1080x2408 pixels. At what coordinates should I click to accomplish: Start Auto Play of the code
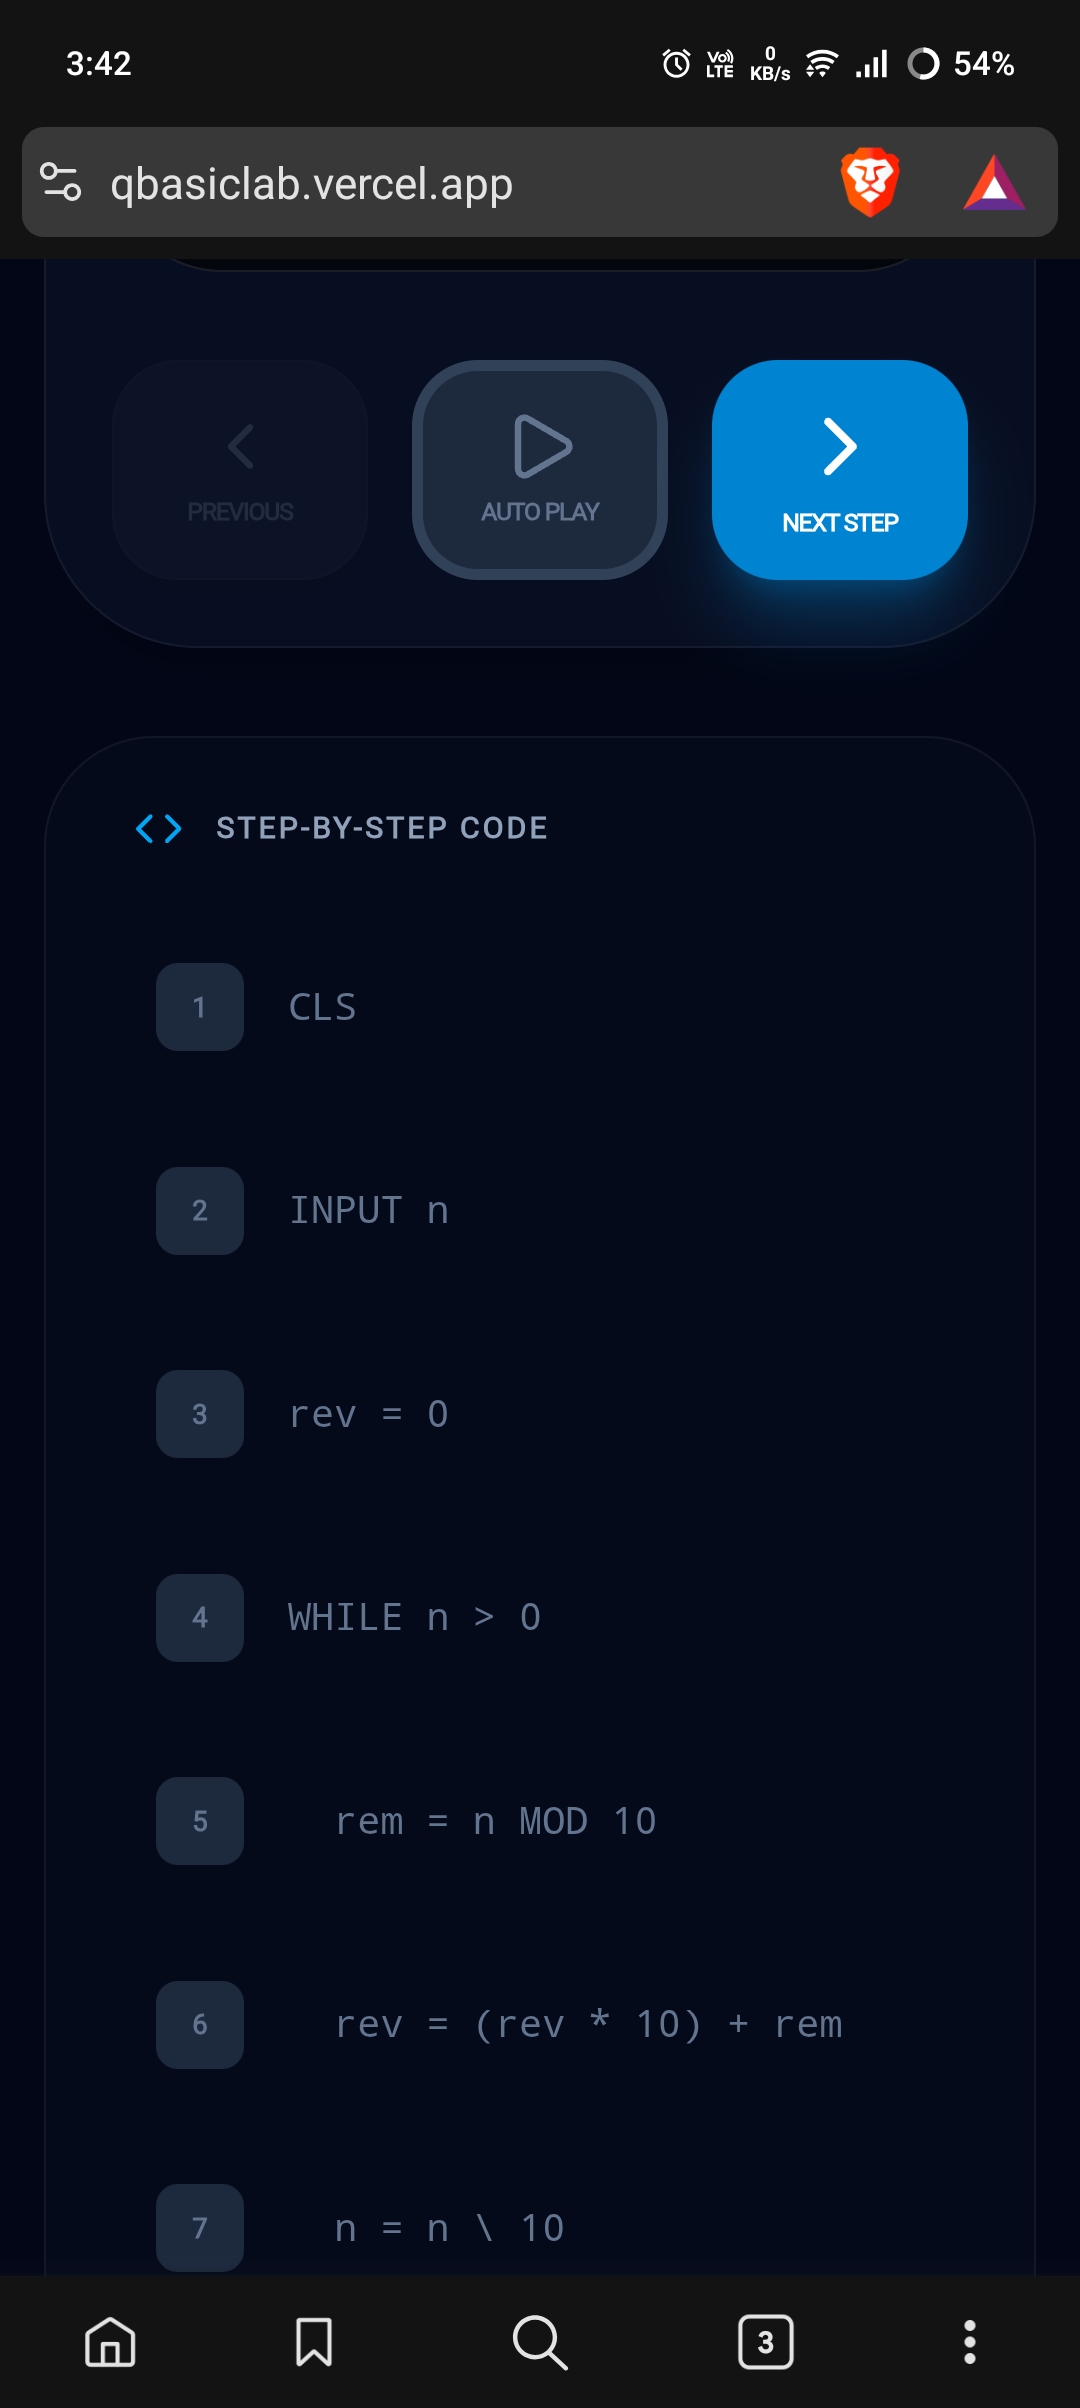(x=540, y=470)
